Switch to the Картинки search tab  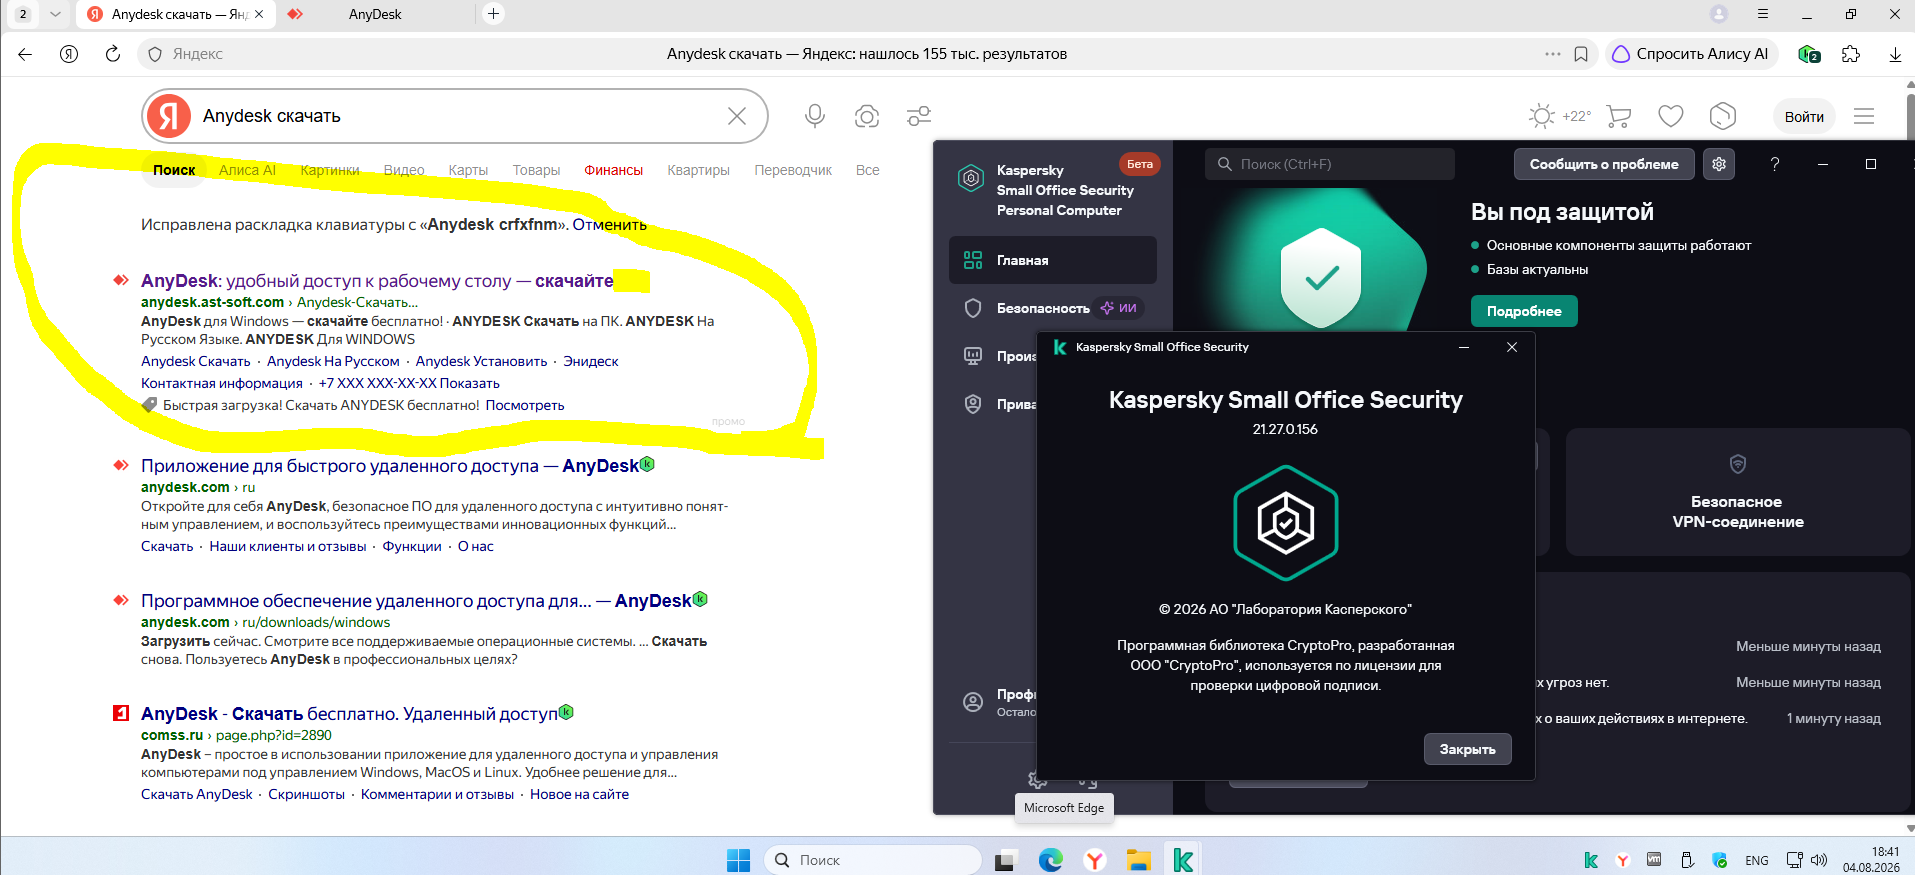tap(330, 170)
